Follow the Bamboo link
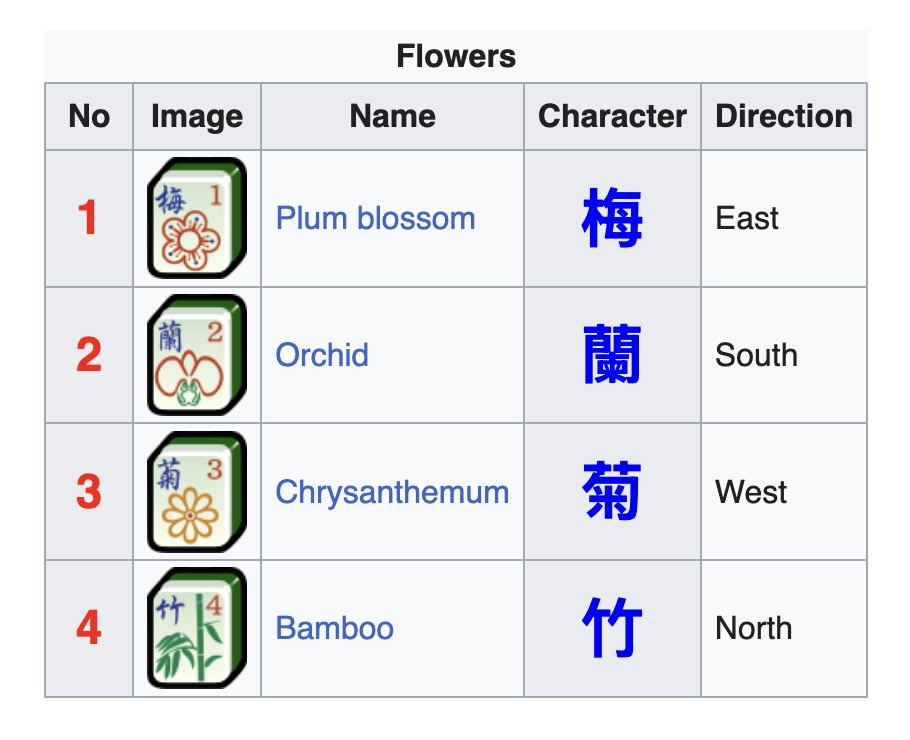The width and height of the screenshot is (910, 740). click(x=334, y=628)
